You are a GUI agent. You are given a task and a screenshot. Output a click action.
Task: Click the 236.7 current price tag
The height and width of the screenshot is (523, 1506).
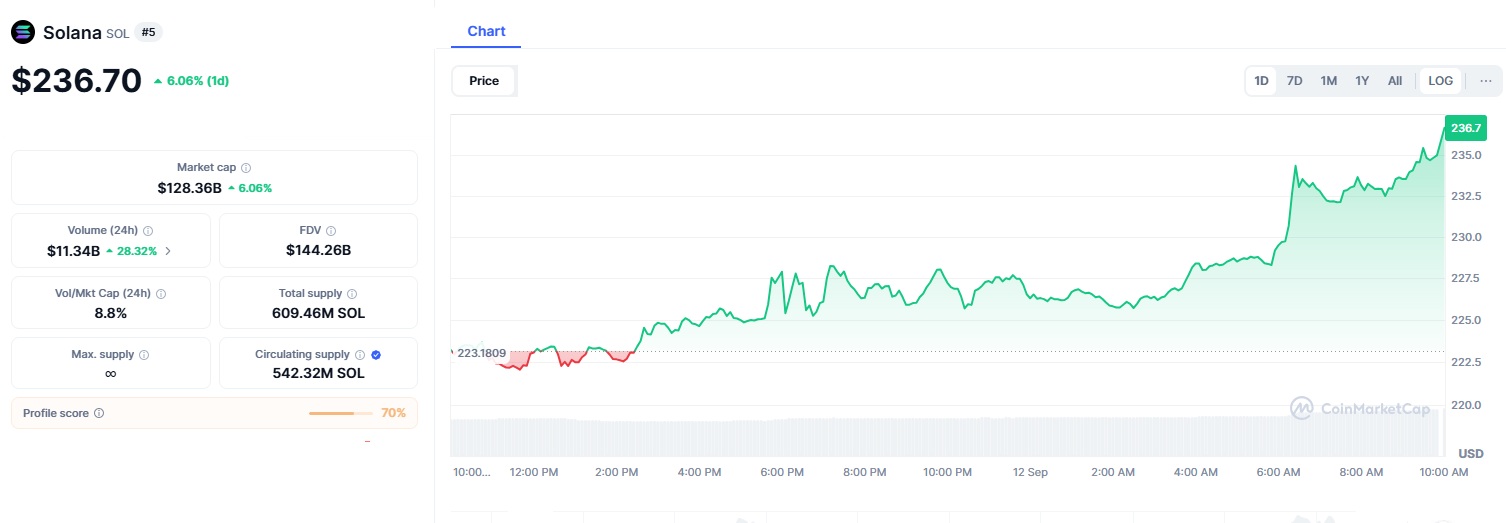coord(1466,128)
